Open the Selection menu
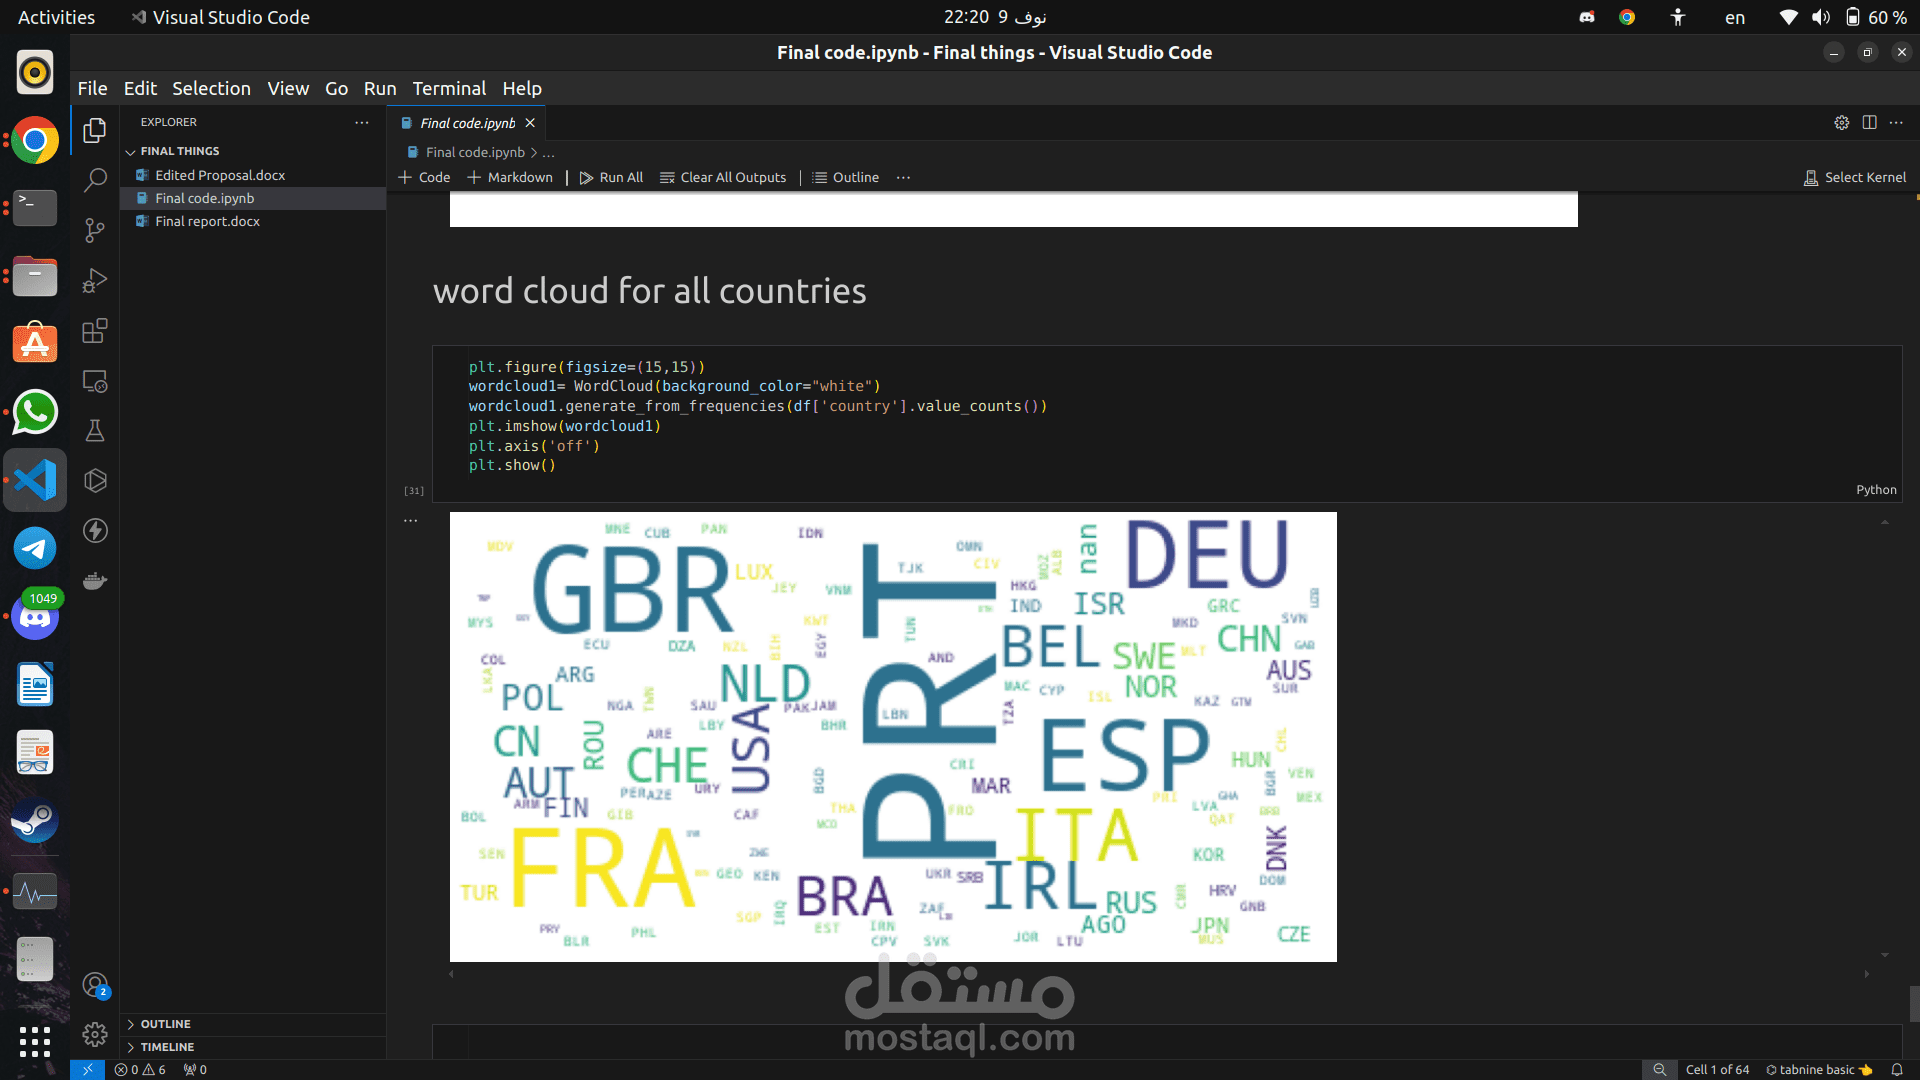Viewport: 1920px width, 1080px height. click(x=211, y=88)
